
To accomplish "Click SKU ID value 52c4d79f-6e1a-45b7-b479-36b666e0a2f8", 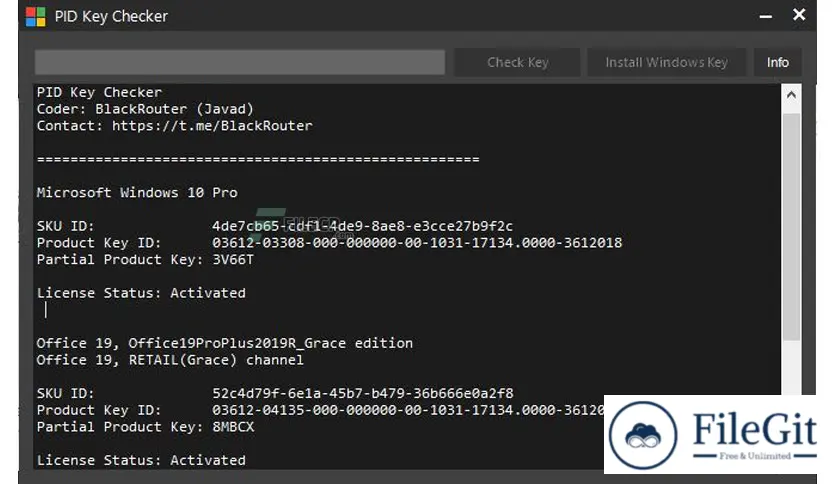I will click(363, 393).
